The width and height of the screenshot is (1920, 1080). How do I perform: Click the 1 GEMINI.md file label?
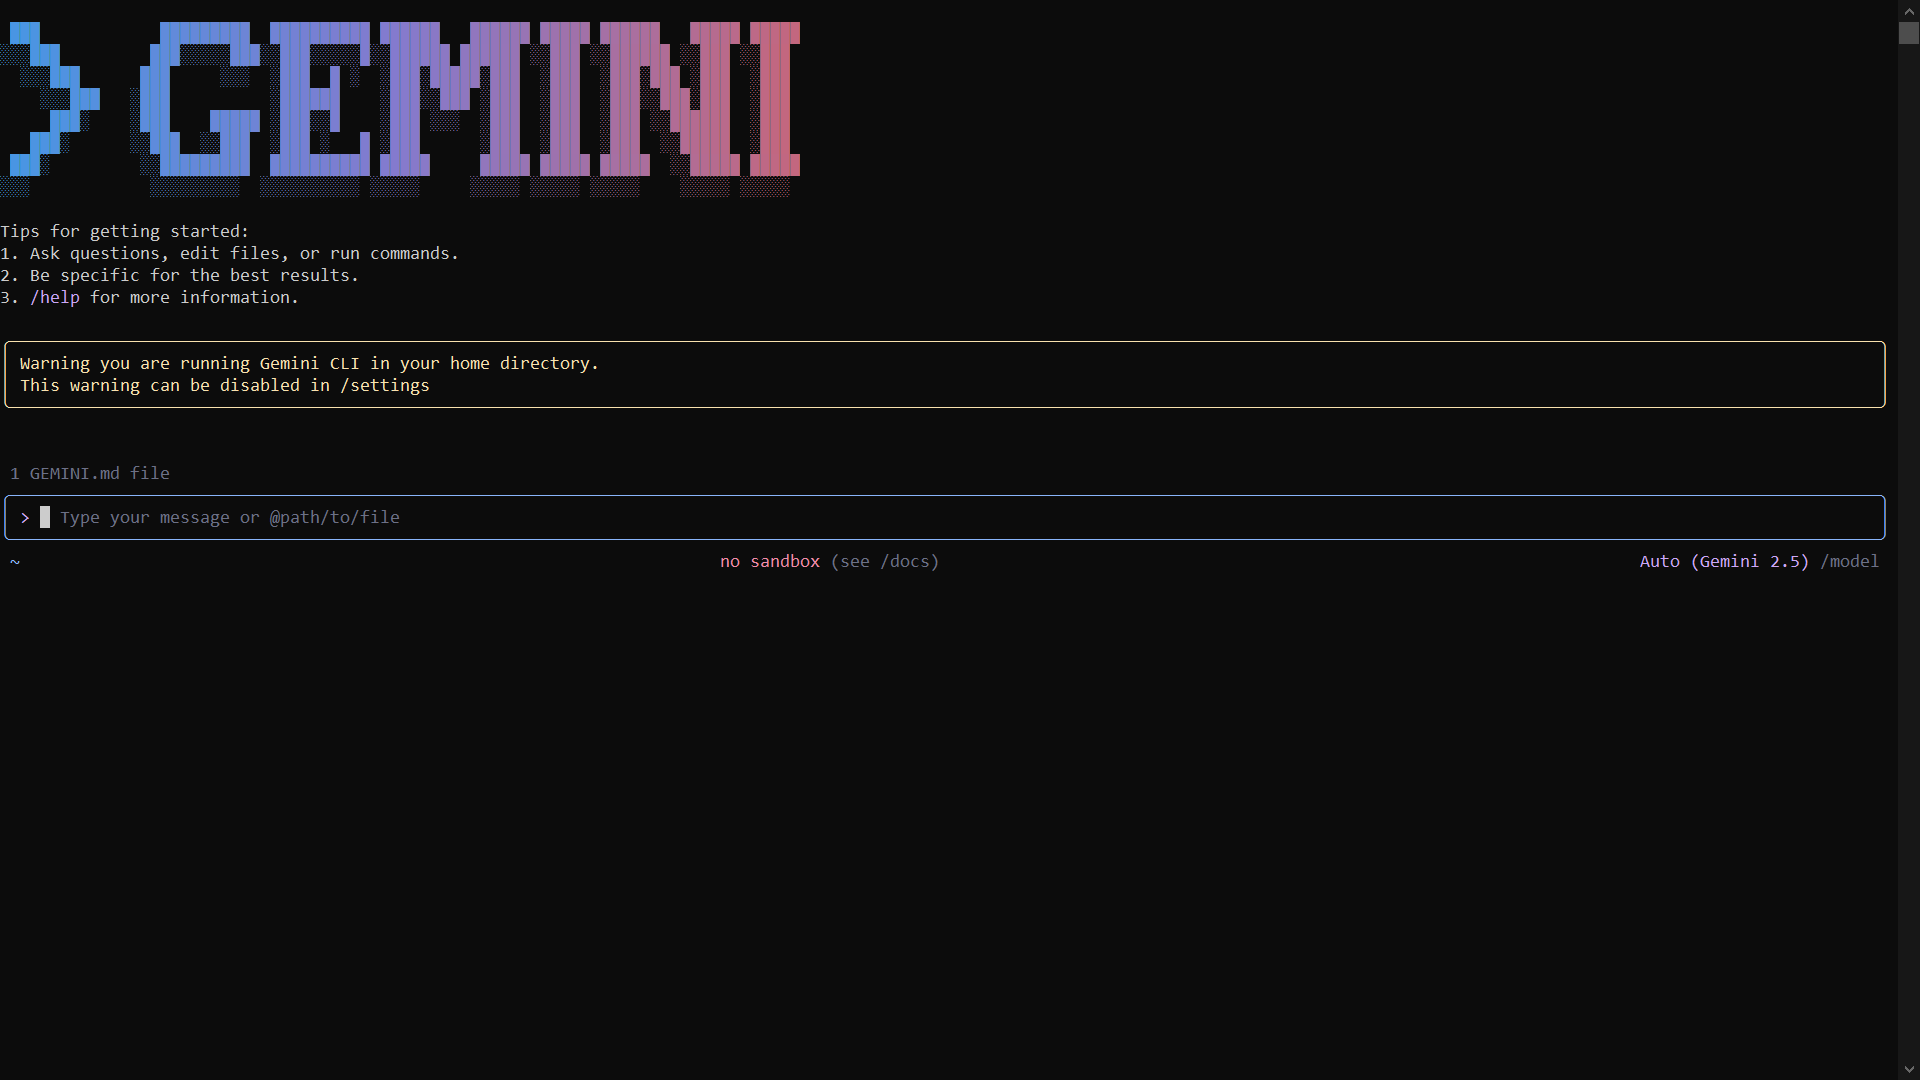(90, 473)
